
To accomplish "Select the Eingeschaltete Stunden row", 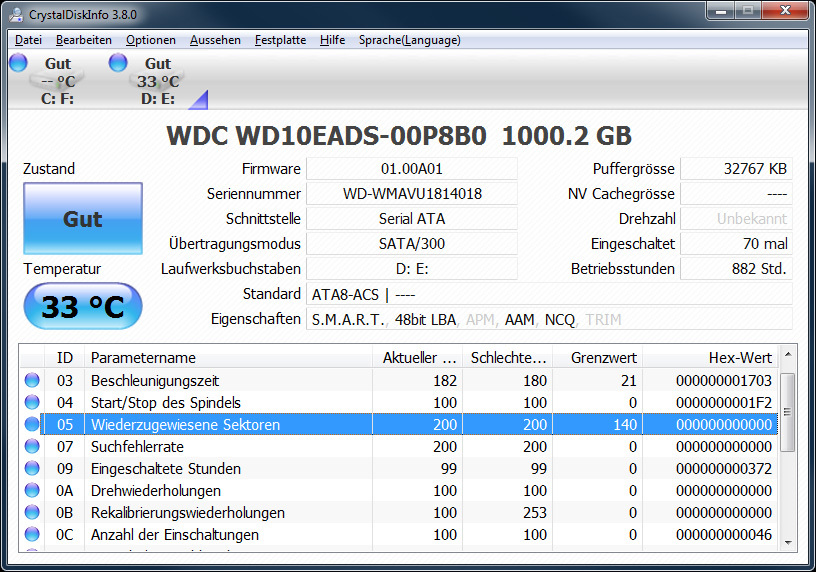I will coord(399,468).
